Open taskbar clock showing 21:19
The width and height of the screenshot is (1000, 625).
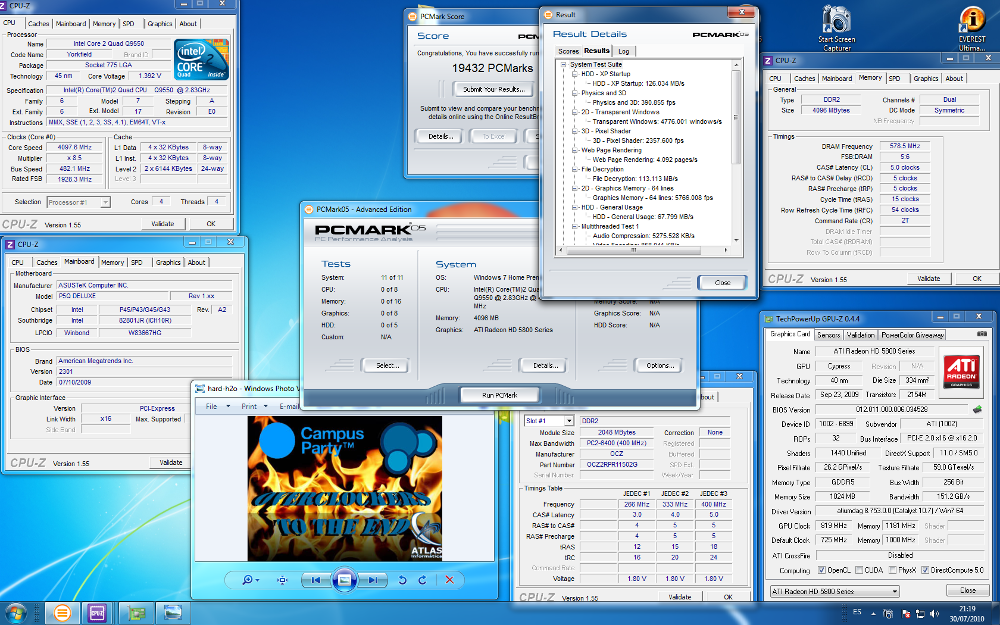tap(967, 614)
